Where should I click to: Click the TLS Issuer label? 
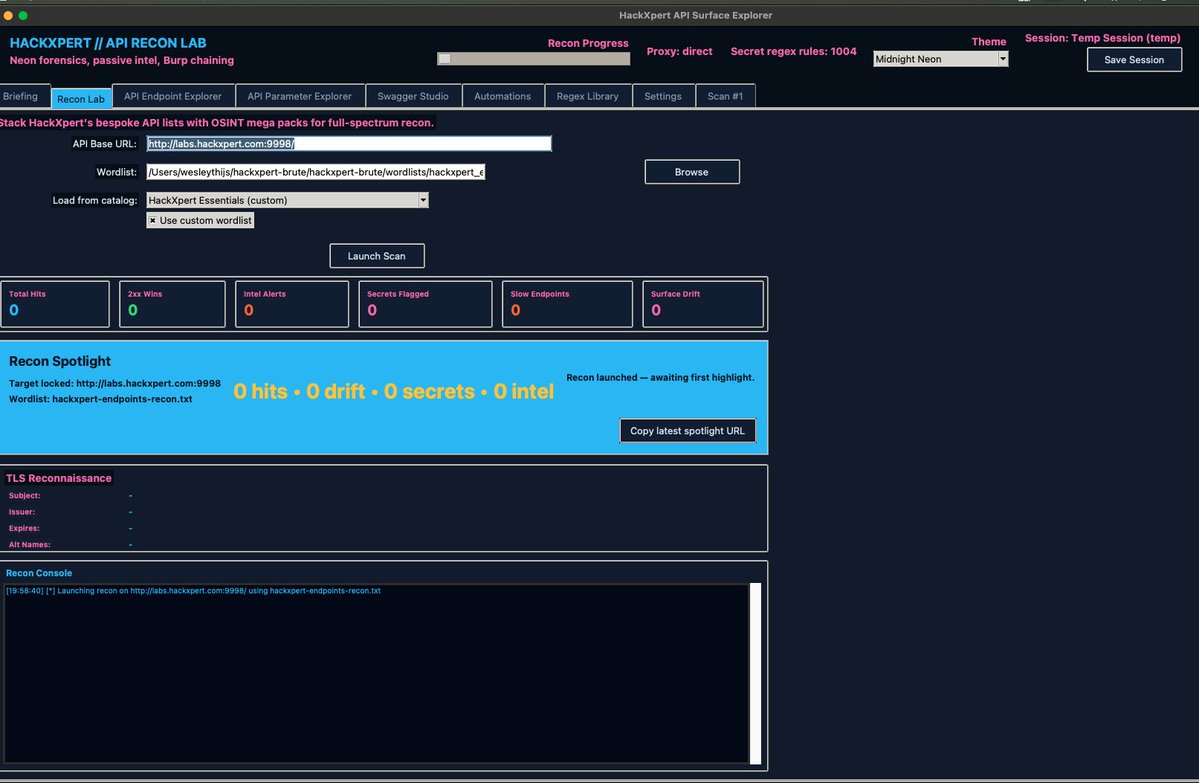[x=21, y=512]
